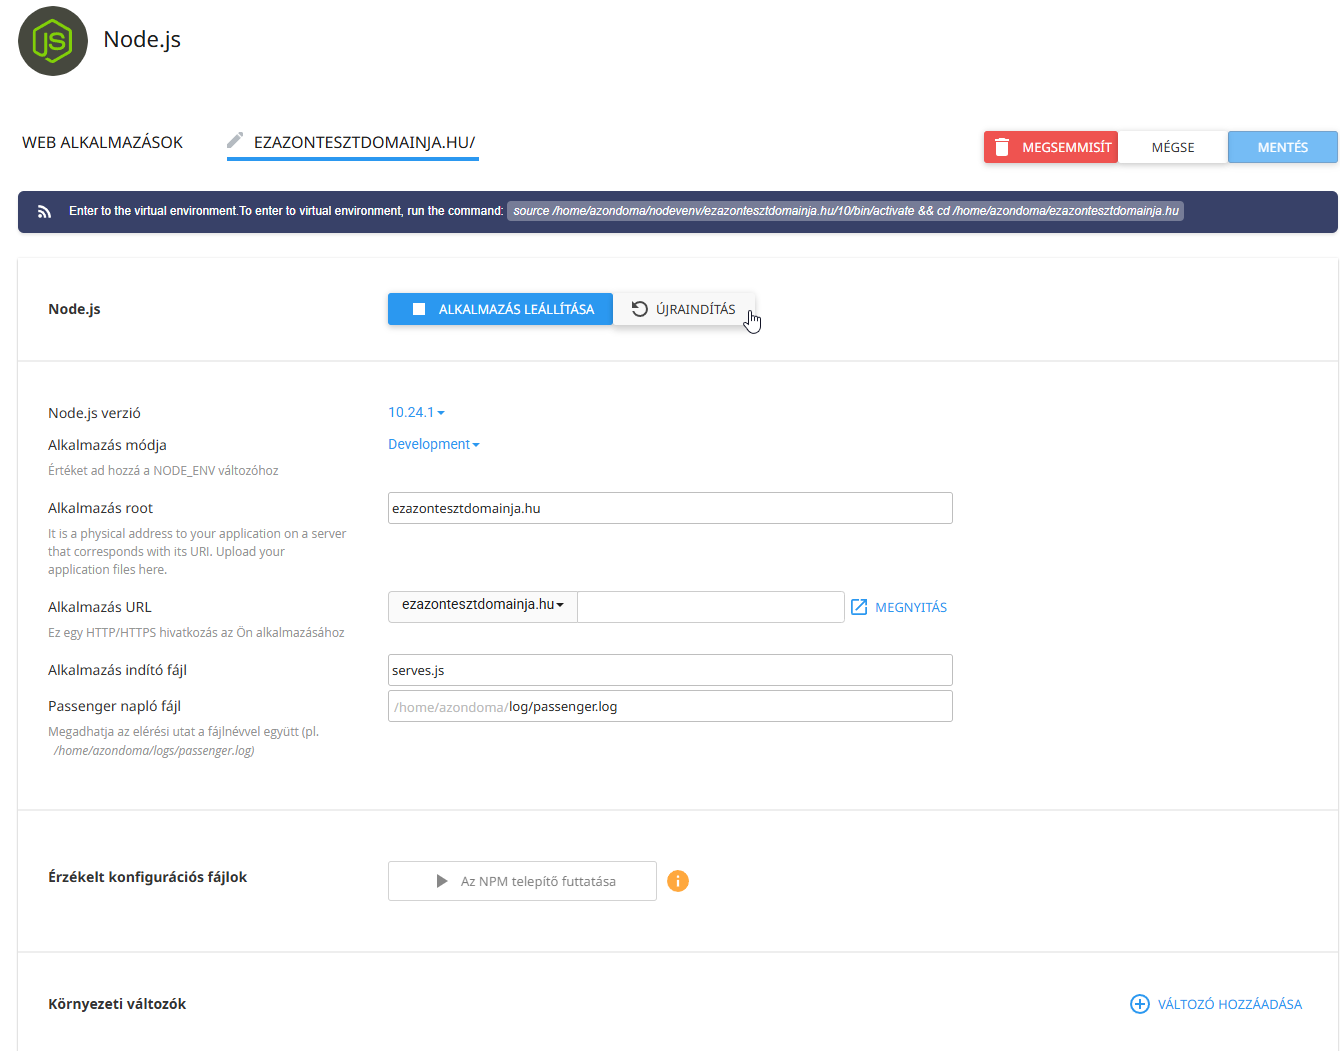The width and height of the screenshot is (1340, 1051).
Task: Open the Development application mode dropdown
Action: [433, 443]
